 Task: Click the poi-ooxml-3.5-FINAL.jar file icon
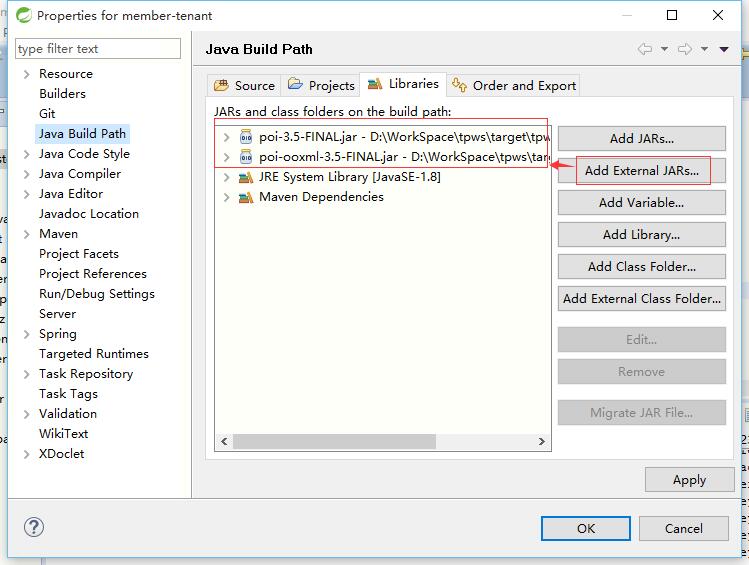[246, 157]
